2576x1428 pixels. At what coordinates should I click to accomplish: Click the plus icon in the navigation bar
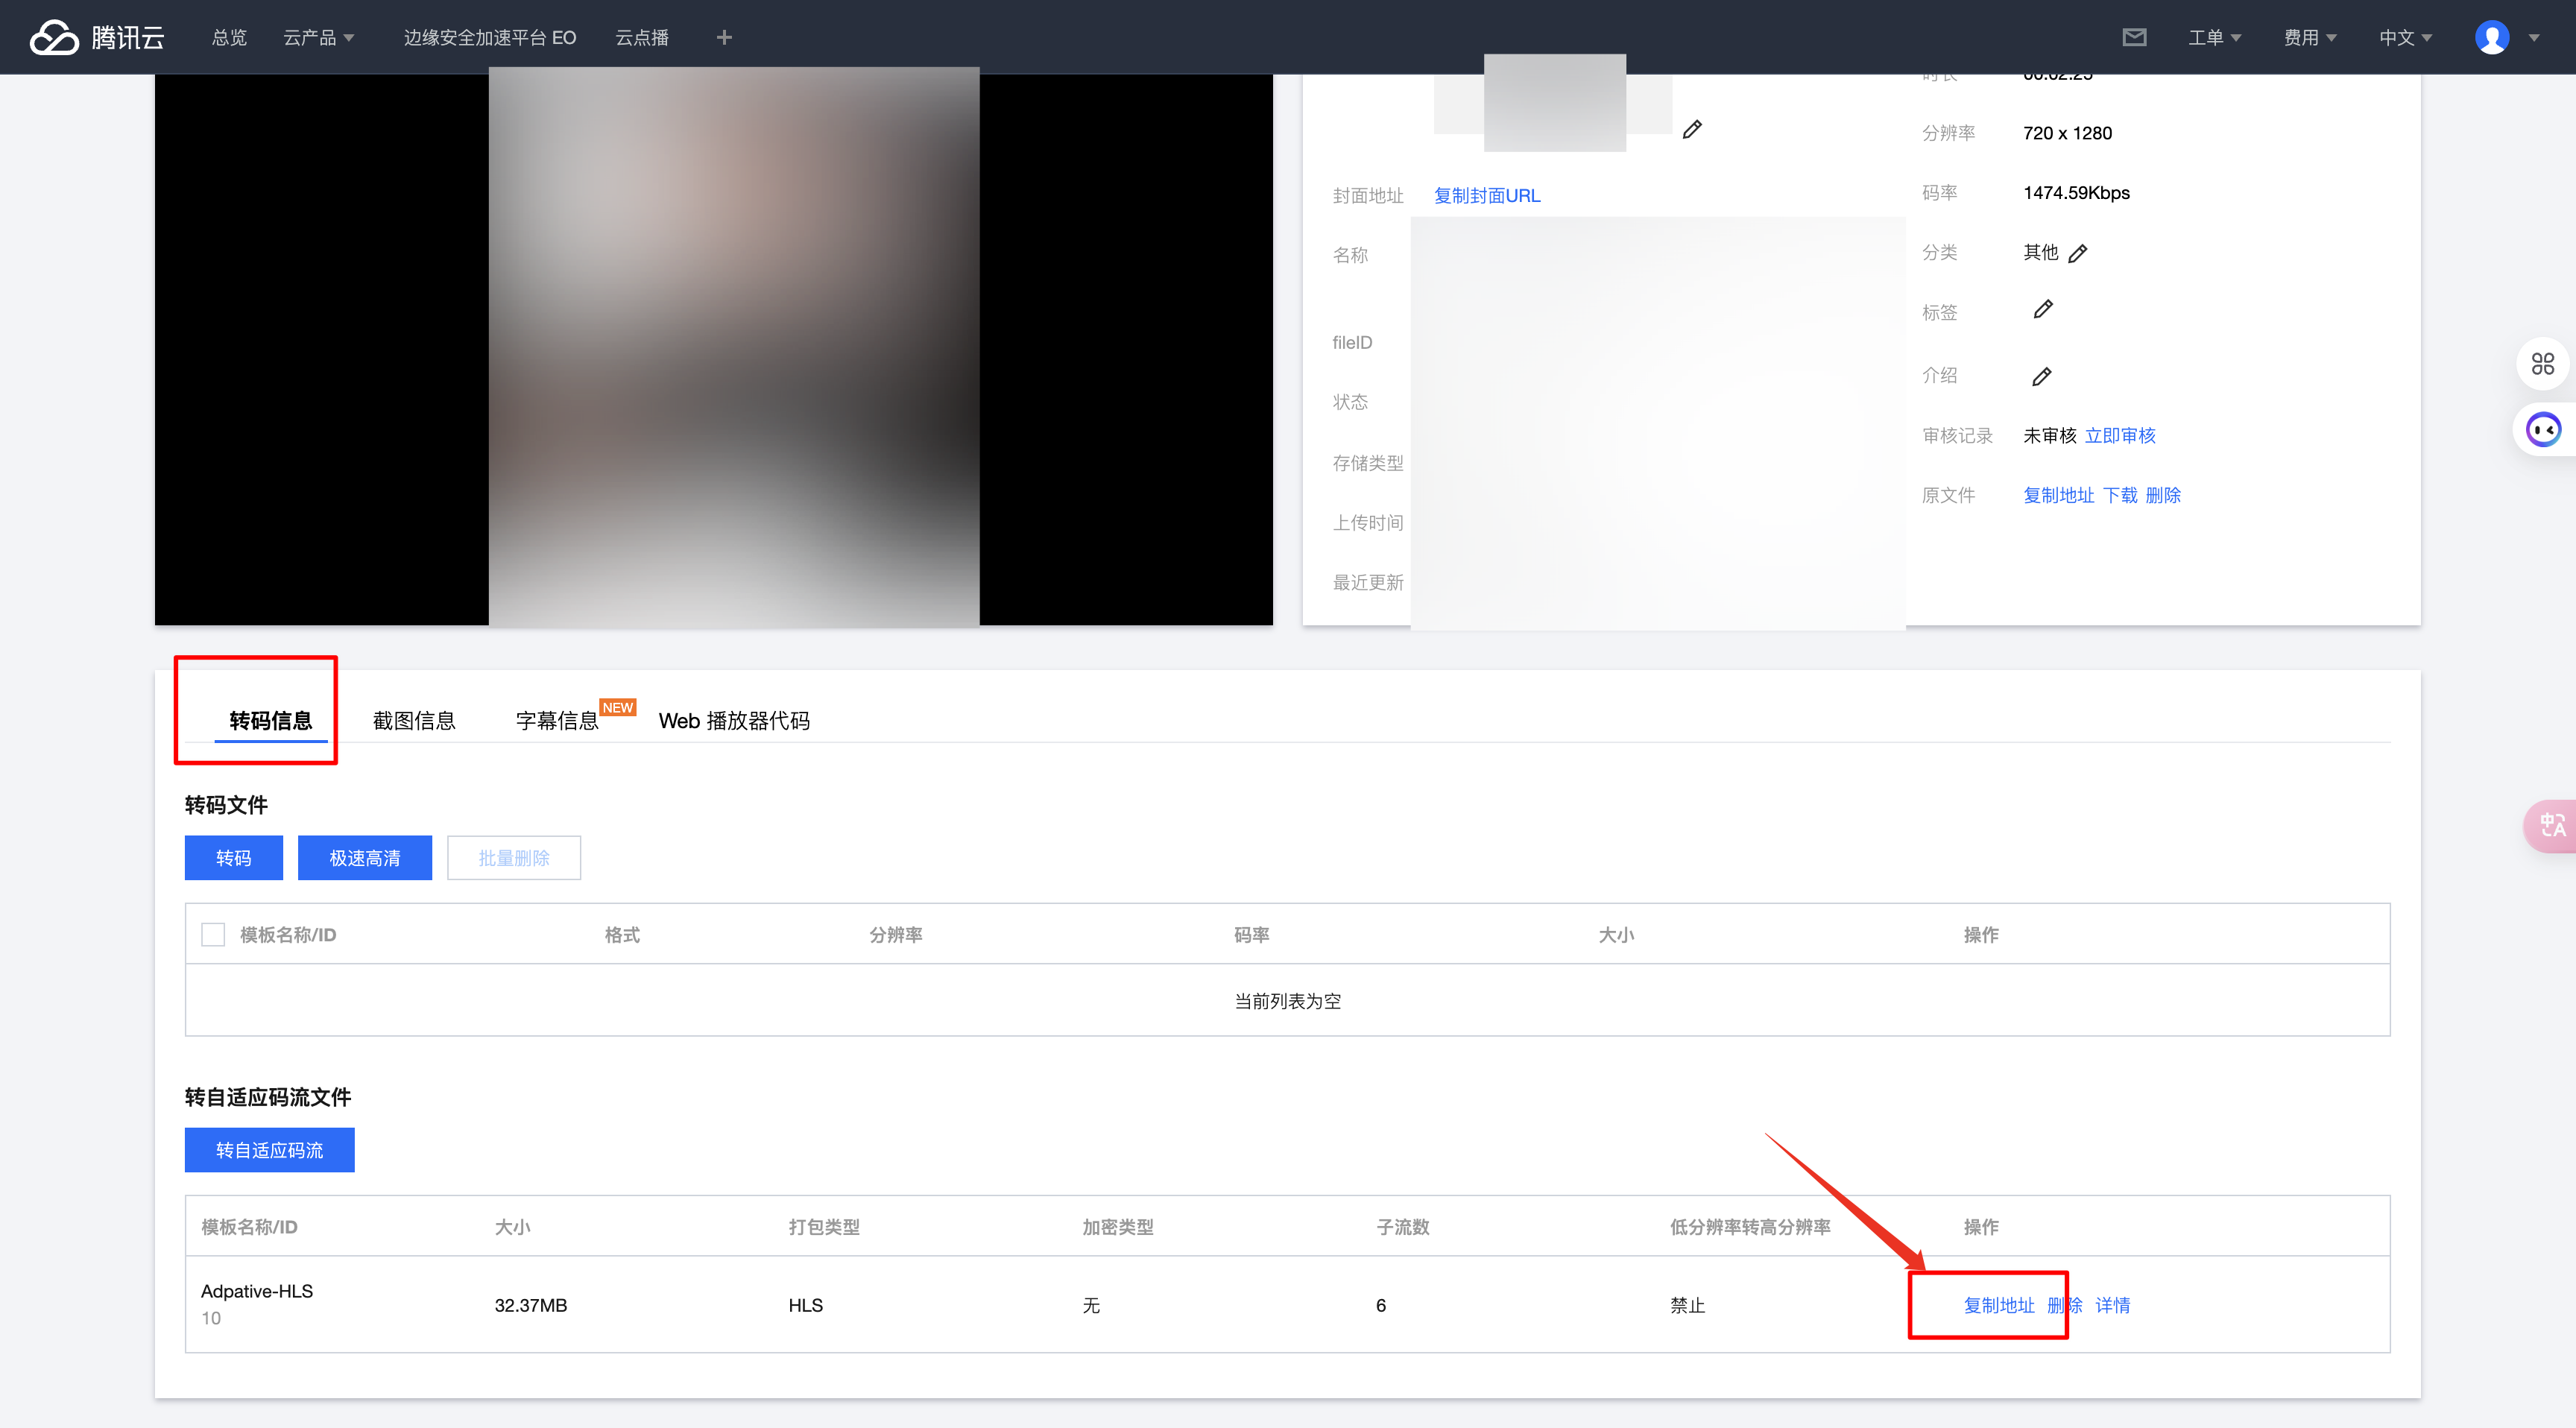(724, 37)
